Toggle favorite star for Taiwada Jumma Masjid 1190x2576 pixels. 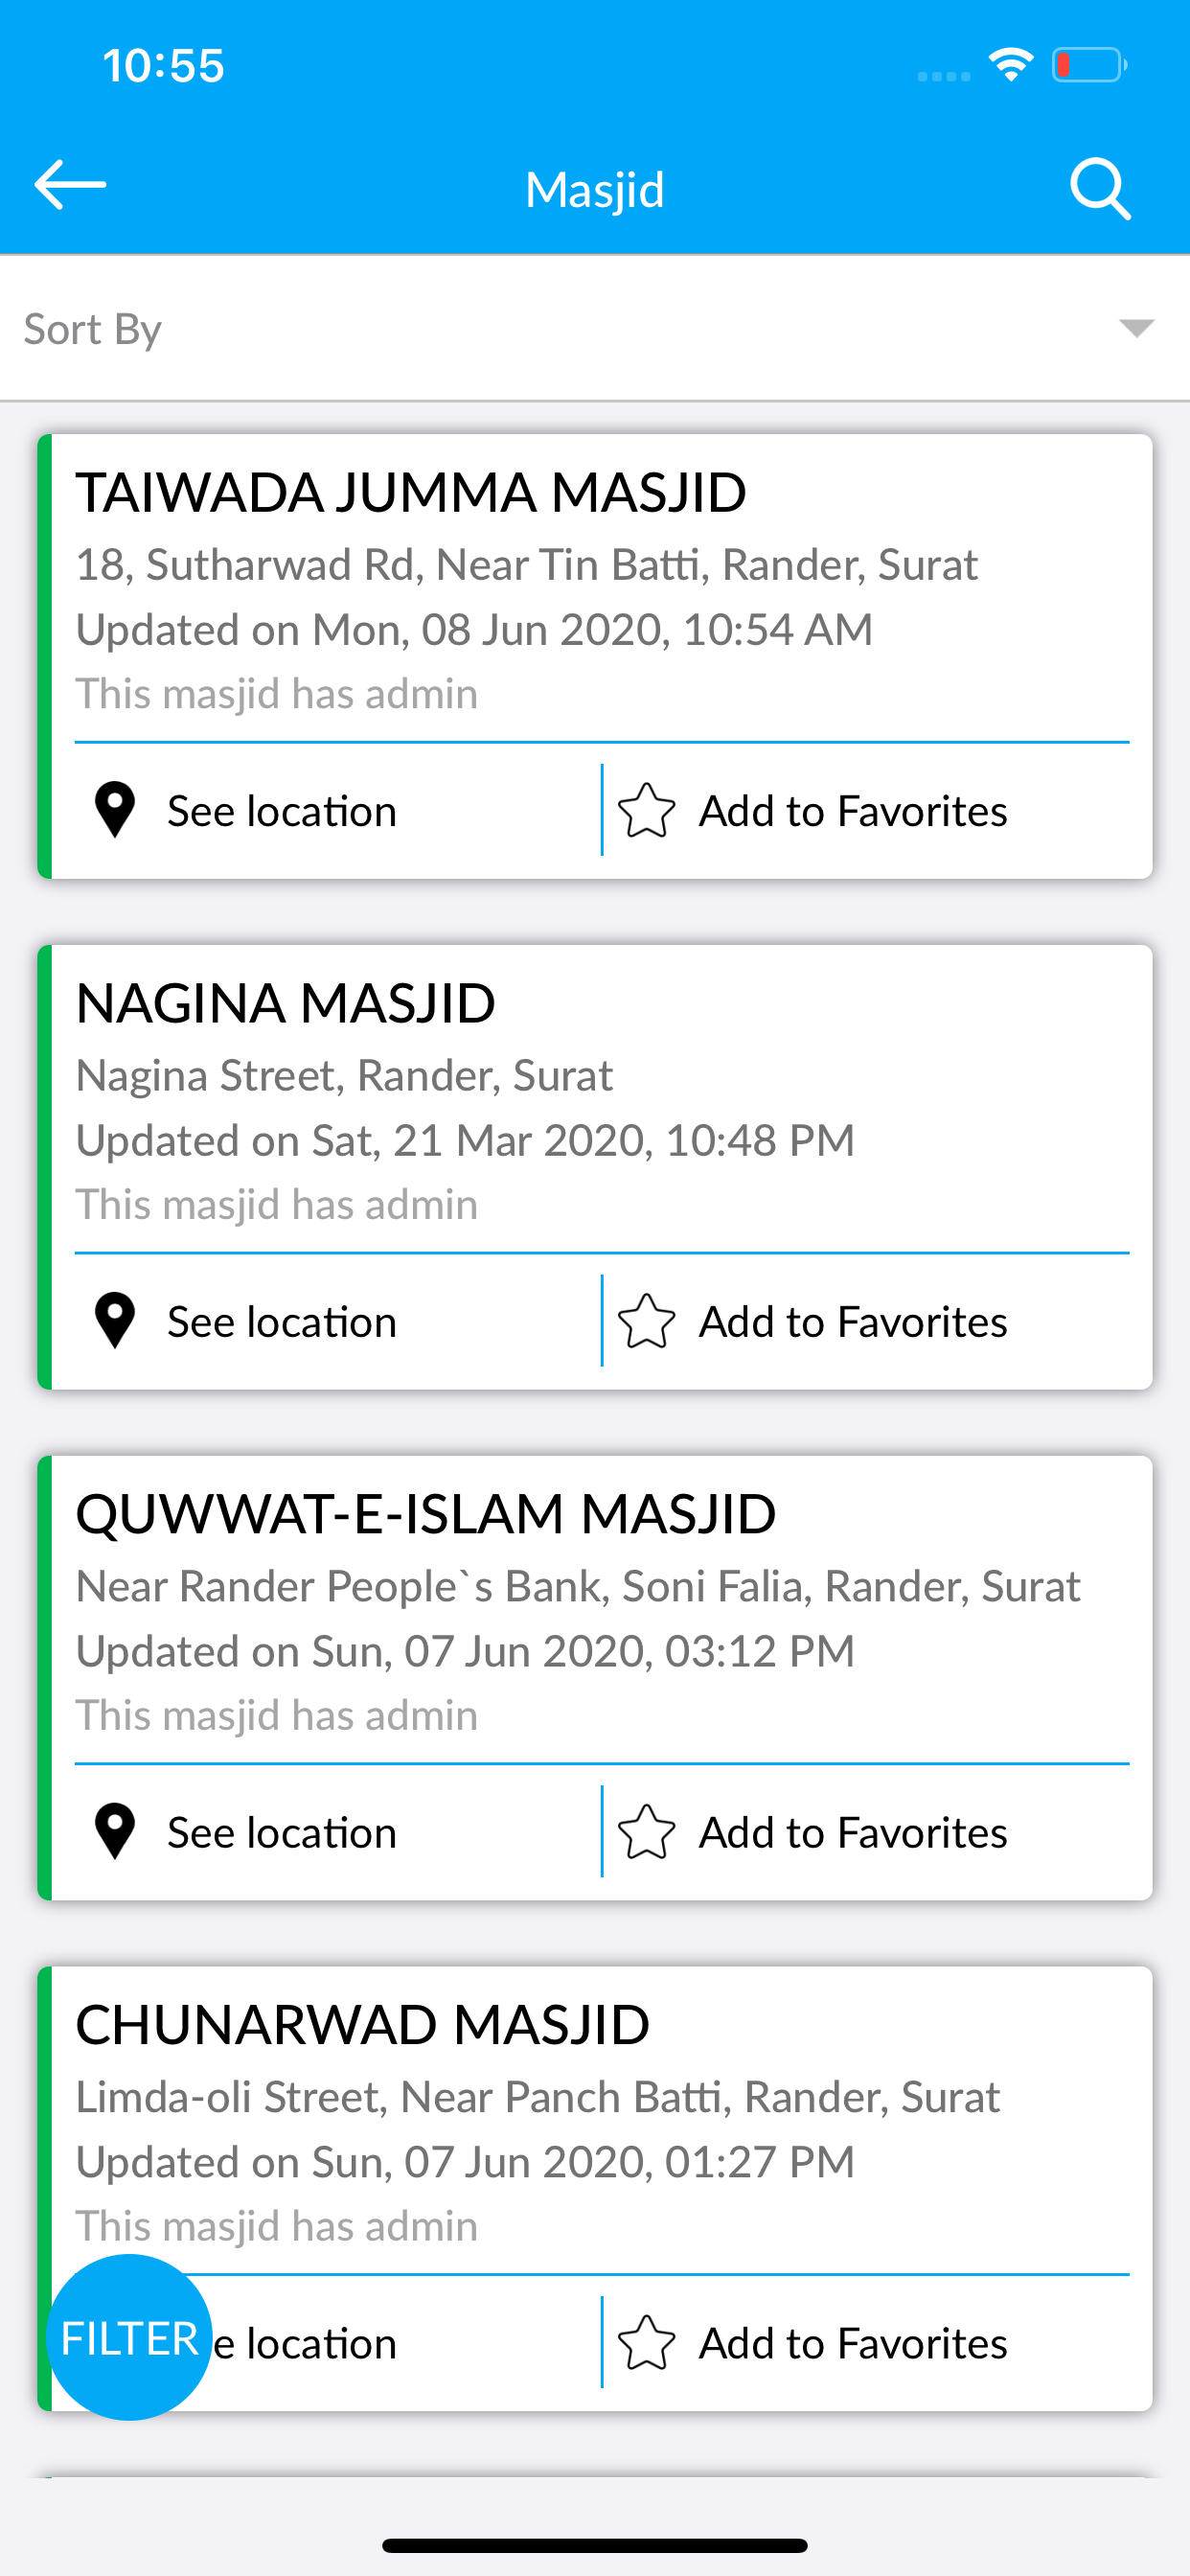tap(647, 810)
